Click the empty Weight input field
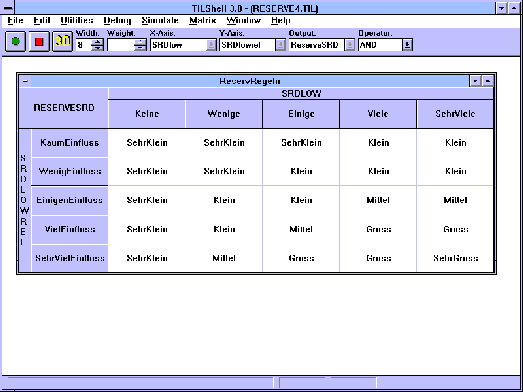The width and height of the screenshot is (523, 392). pos(121,45)
